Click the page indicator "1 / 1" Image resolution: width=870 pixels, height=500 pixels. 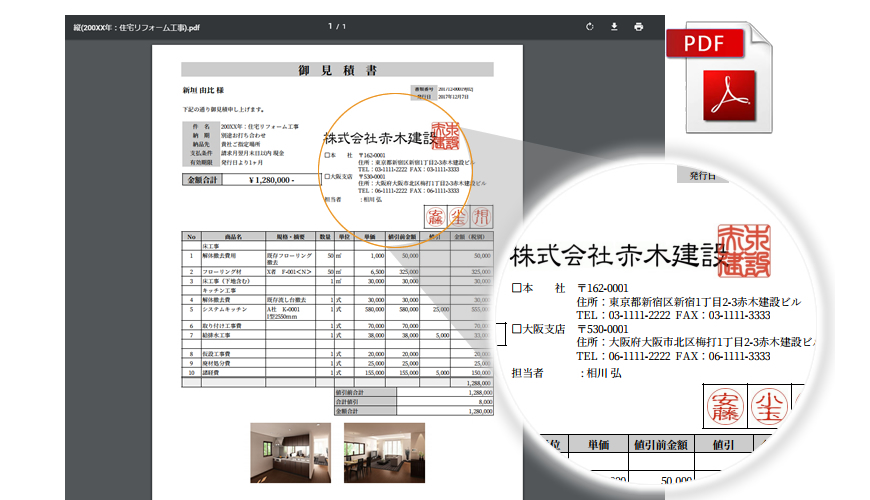tap(337, 26)
